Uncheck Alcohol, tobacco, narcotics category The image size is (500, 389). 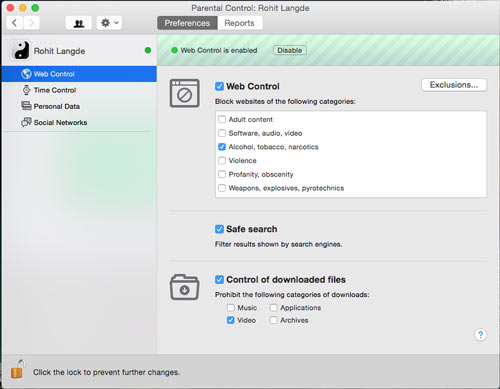click(222, 147)
